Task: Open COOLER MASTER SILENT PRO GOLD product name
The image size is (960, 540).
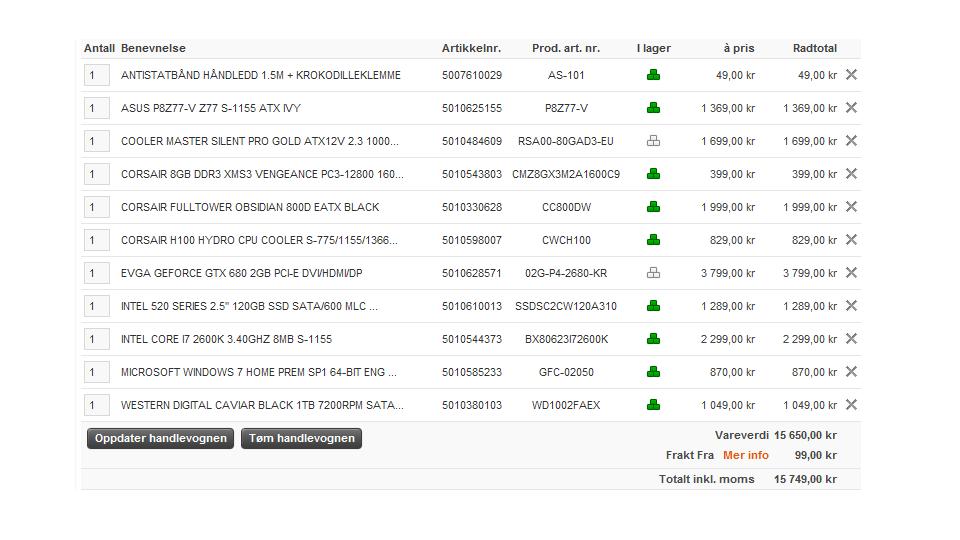Action: [x=260, y=141]
